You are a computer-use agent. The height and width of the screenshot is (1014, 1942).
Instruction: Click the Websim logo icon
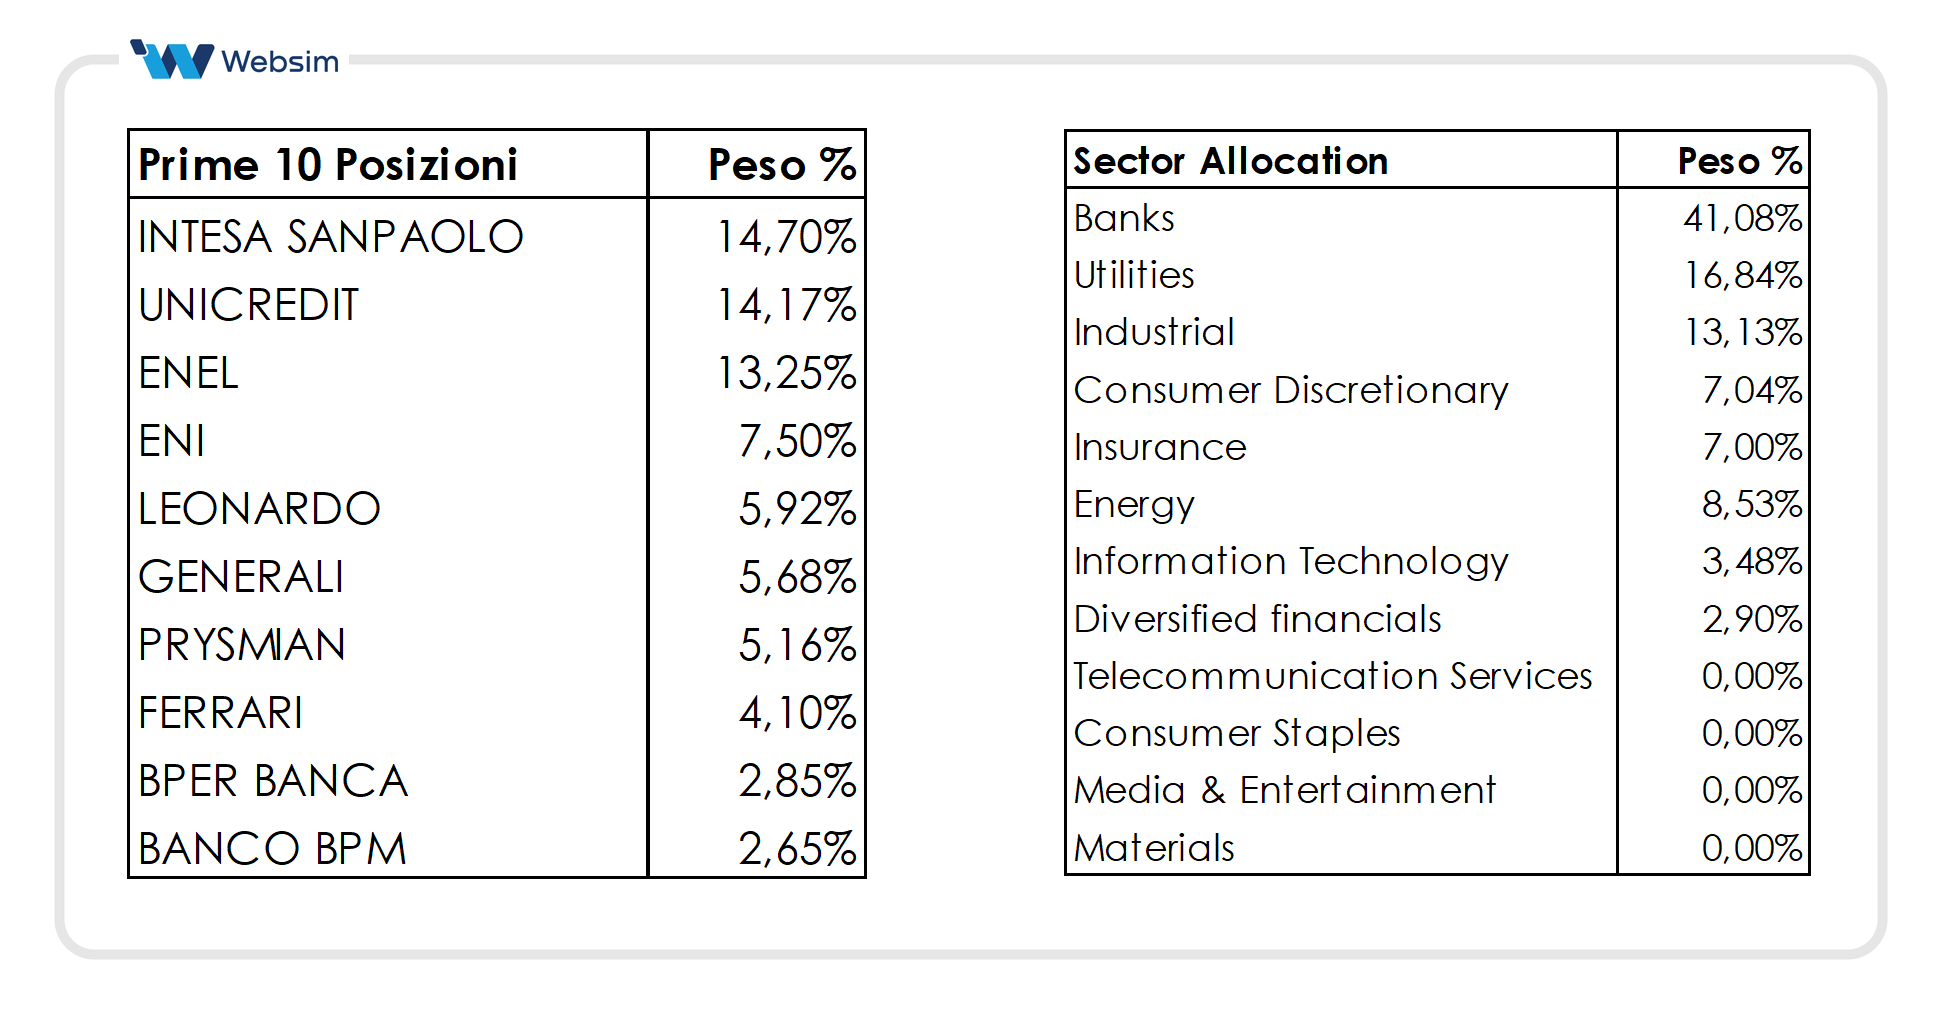point(172,60)
